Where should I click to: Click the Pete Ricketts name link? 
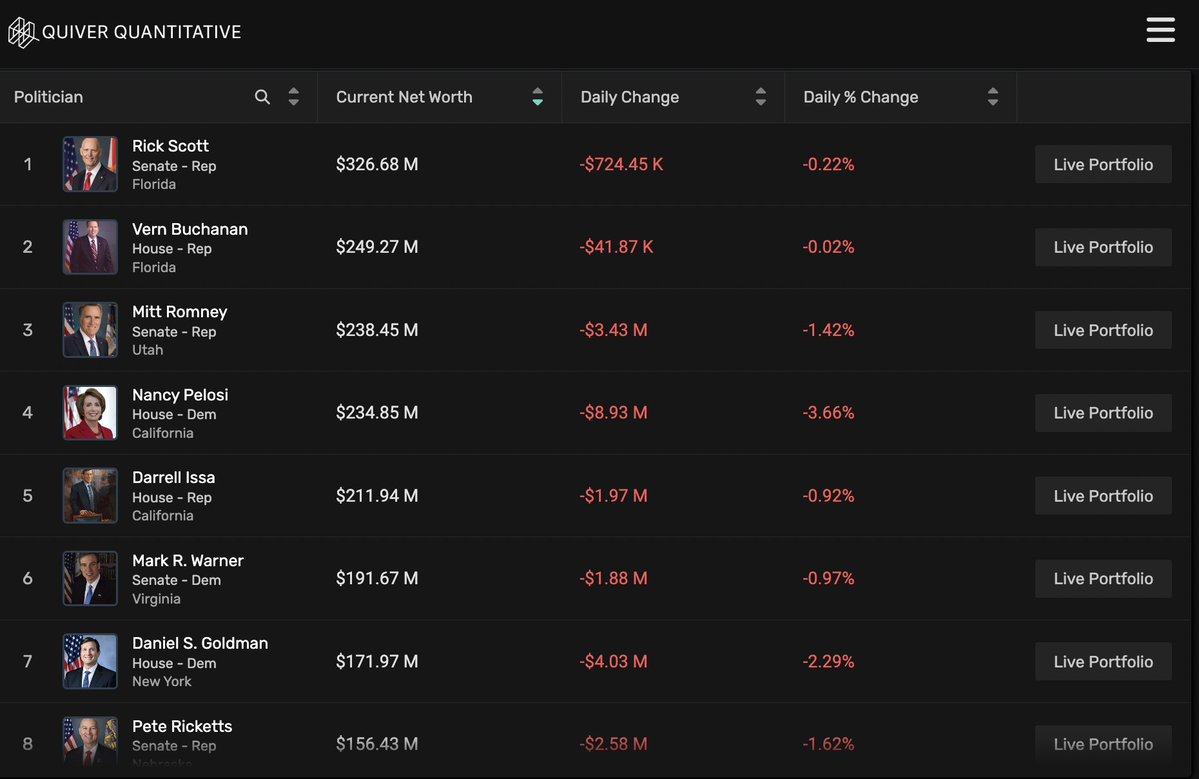(182, 727)
